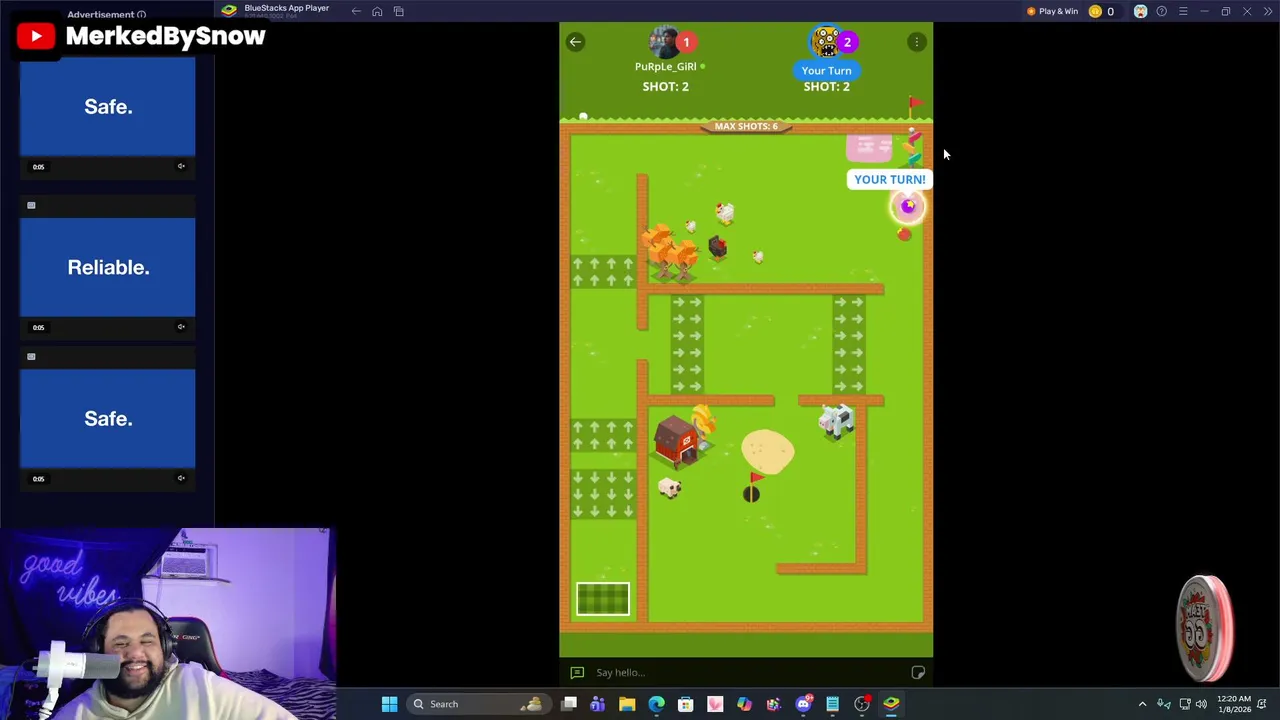Tap the red barn on the course
The width and height of the screenshot is (1280, 720).
tap(678, 441)
